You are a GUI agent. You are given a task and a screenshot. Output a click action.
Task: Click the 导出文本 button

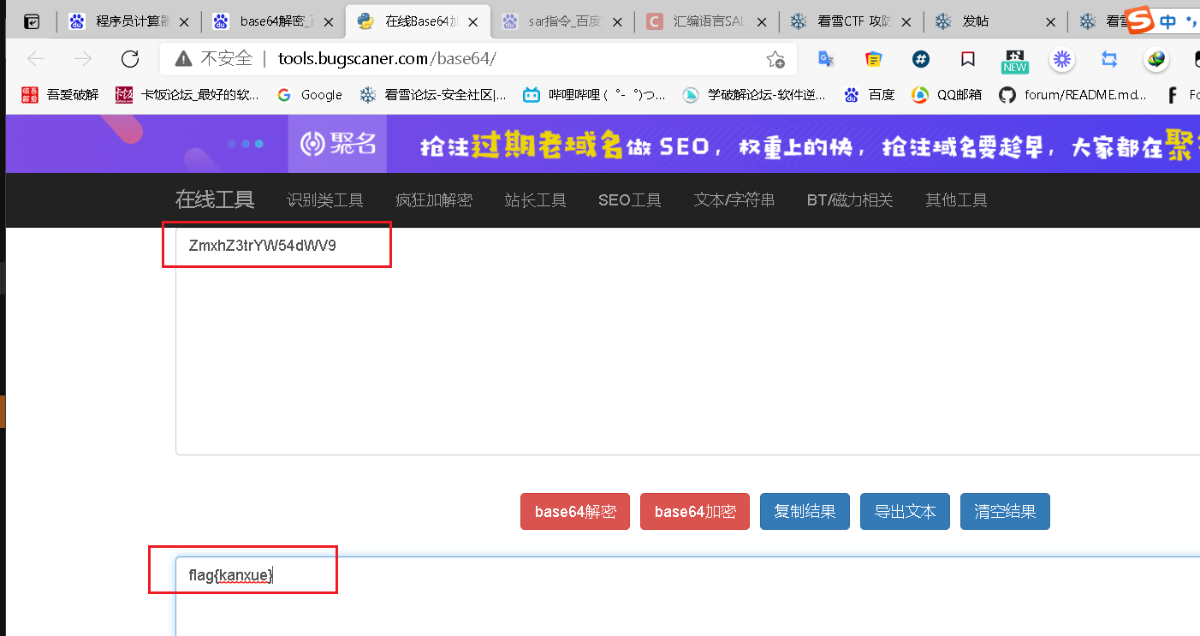pyautogui.click(x=905, y=511)
